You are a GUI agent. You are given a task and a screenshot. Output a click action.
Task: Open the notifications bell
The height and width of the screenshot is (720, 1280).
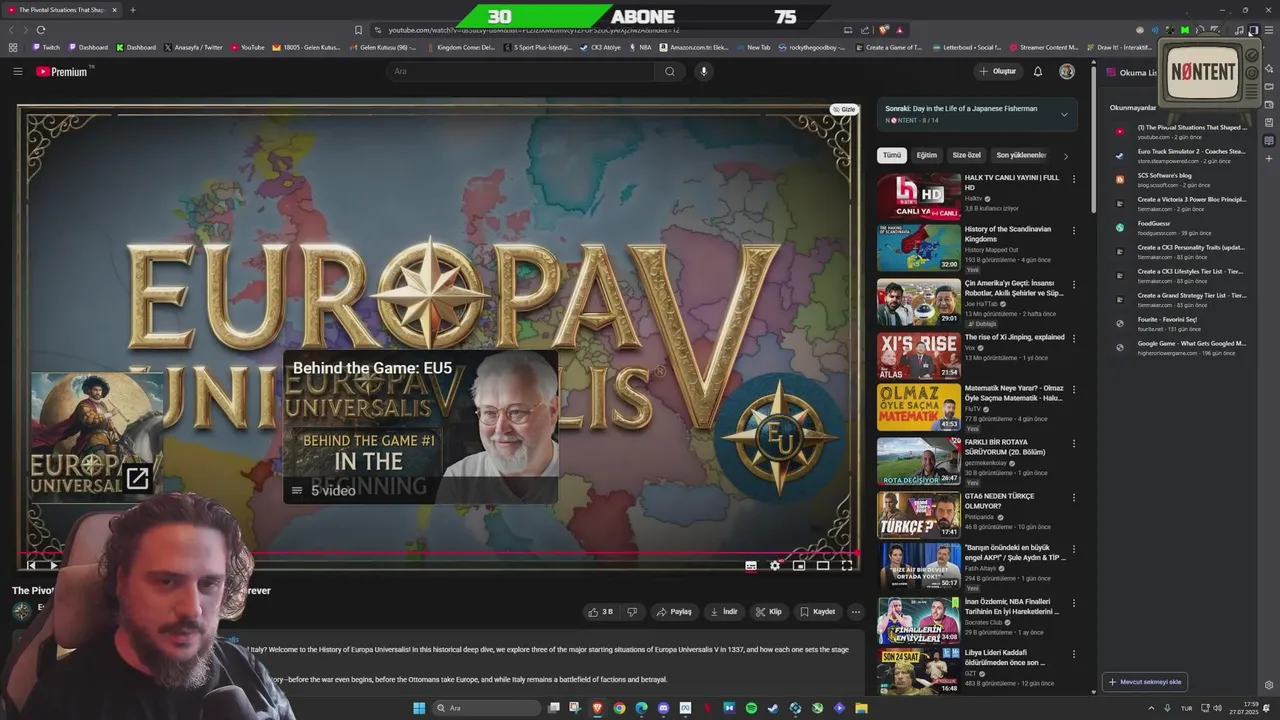pyautogui.click(x=1038, y=71)
